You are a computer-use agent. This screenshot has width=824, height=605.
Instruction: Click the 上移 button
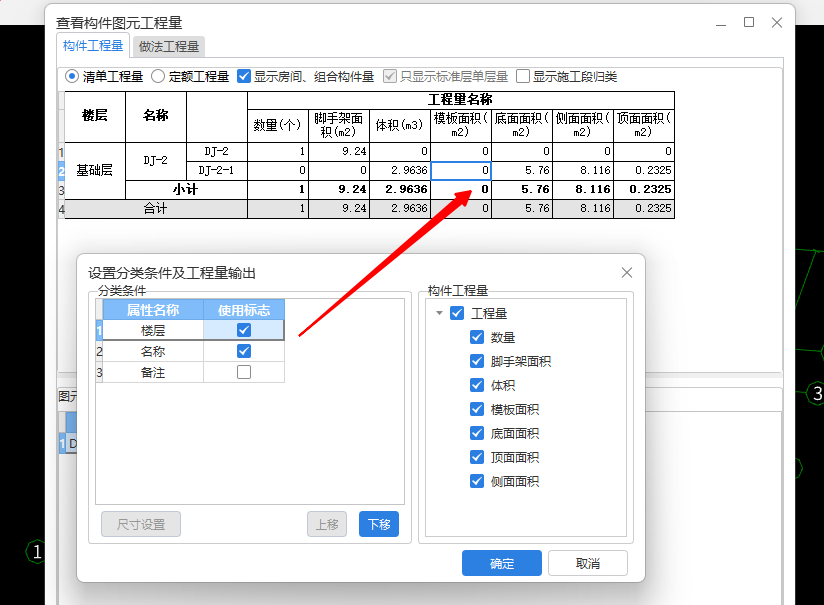point(327,524)
